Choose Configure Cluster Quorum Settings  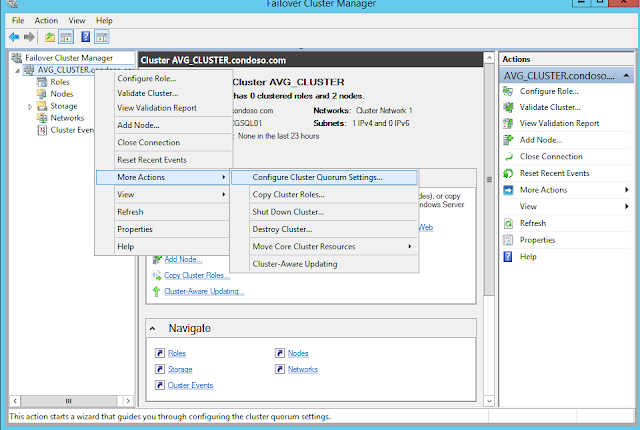pyautogui.click(x=324, y=177)
